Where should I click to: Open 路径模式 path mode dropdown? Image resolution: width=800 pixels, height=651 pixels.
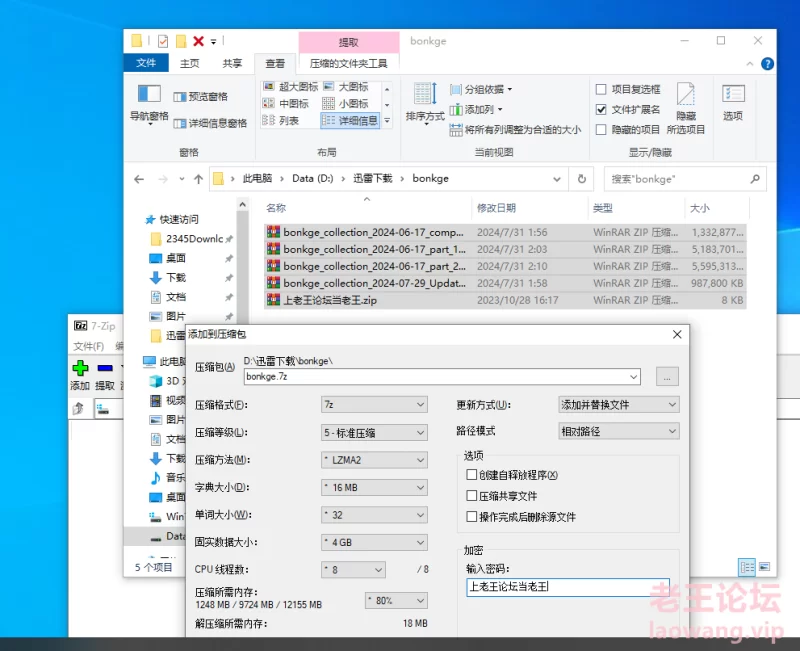pyautogui.click(x=619, y=431)
